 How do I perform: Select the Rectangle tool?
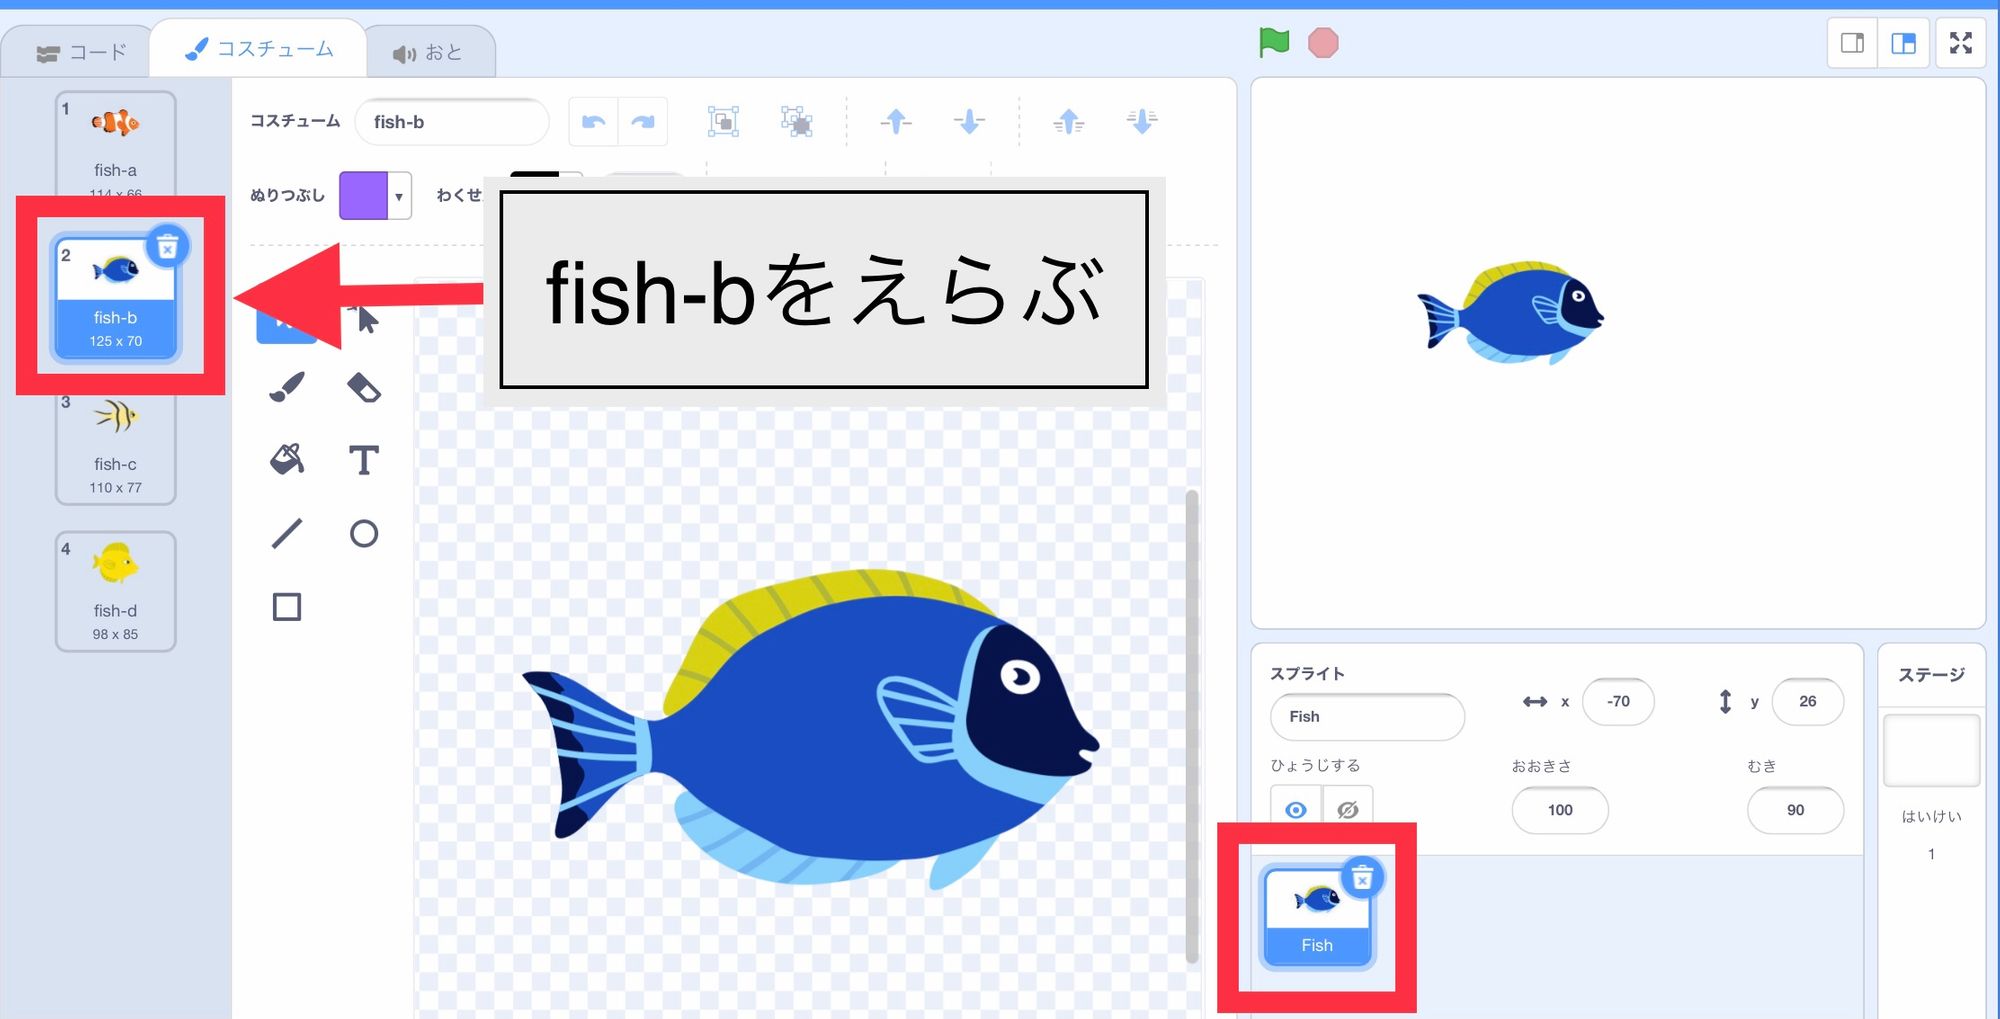pyautogui.click(x=287, y=606)
